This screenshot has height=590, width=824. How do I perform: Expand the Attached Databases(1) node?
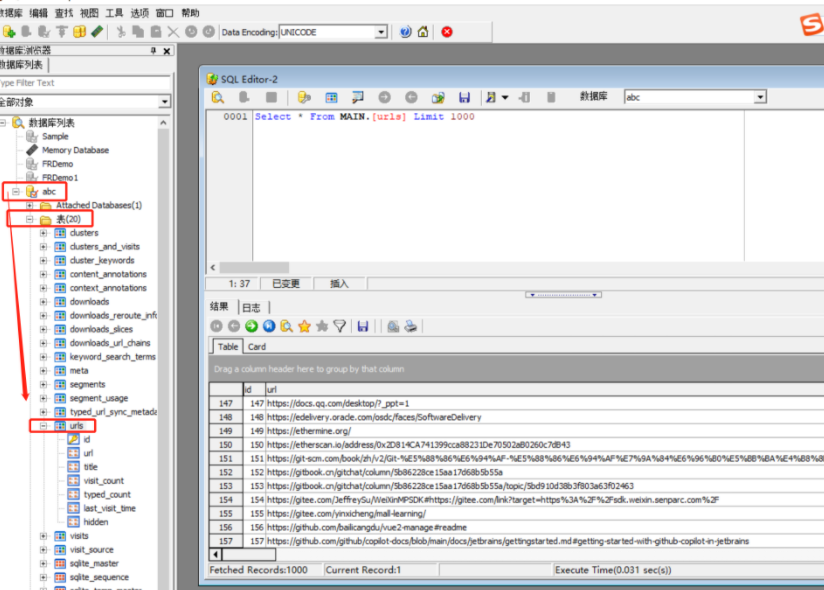point(29,205)
